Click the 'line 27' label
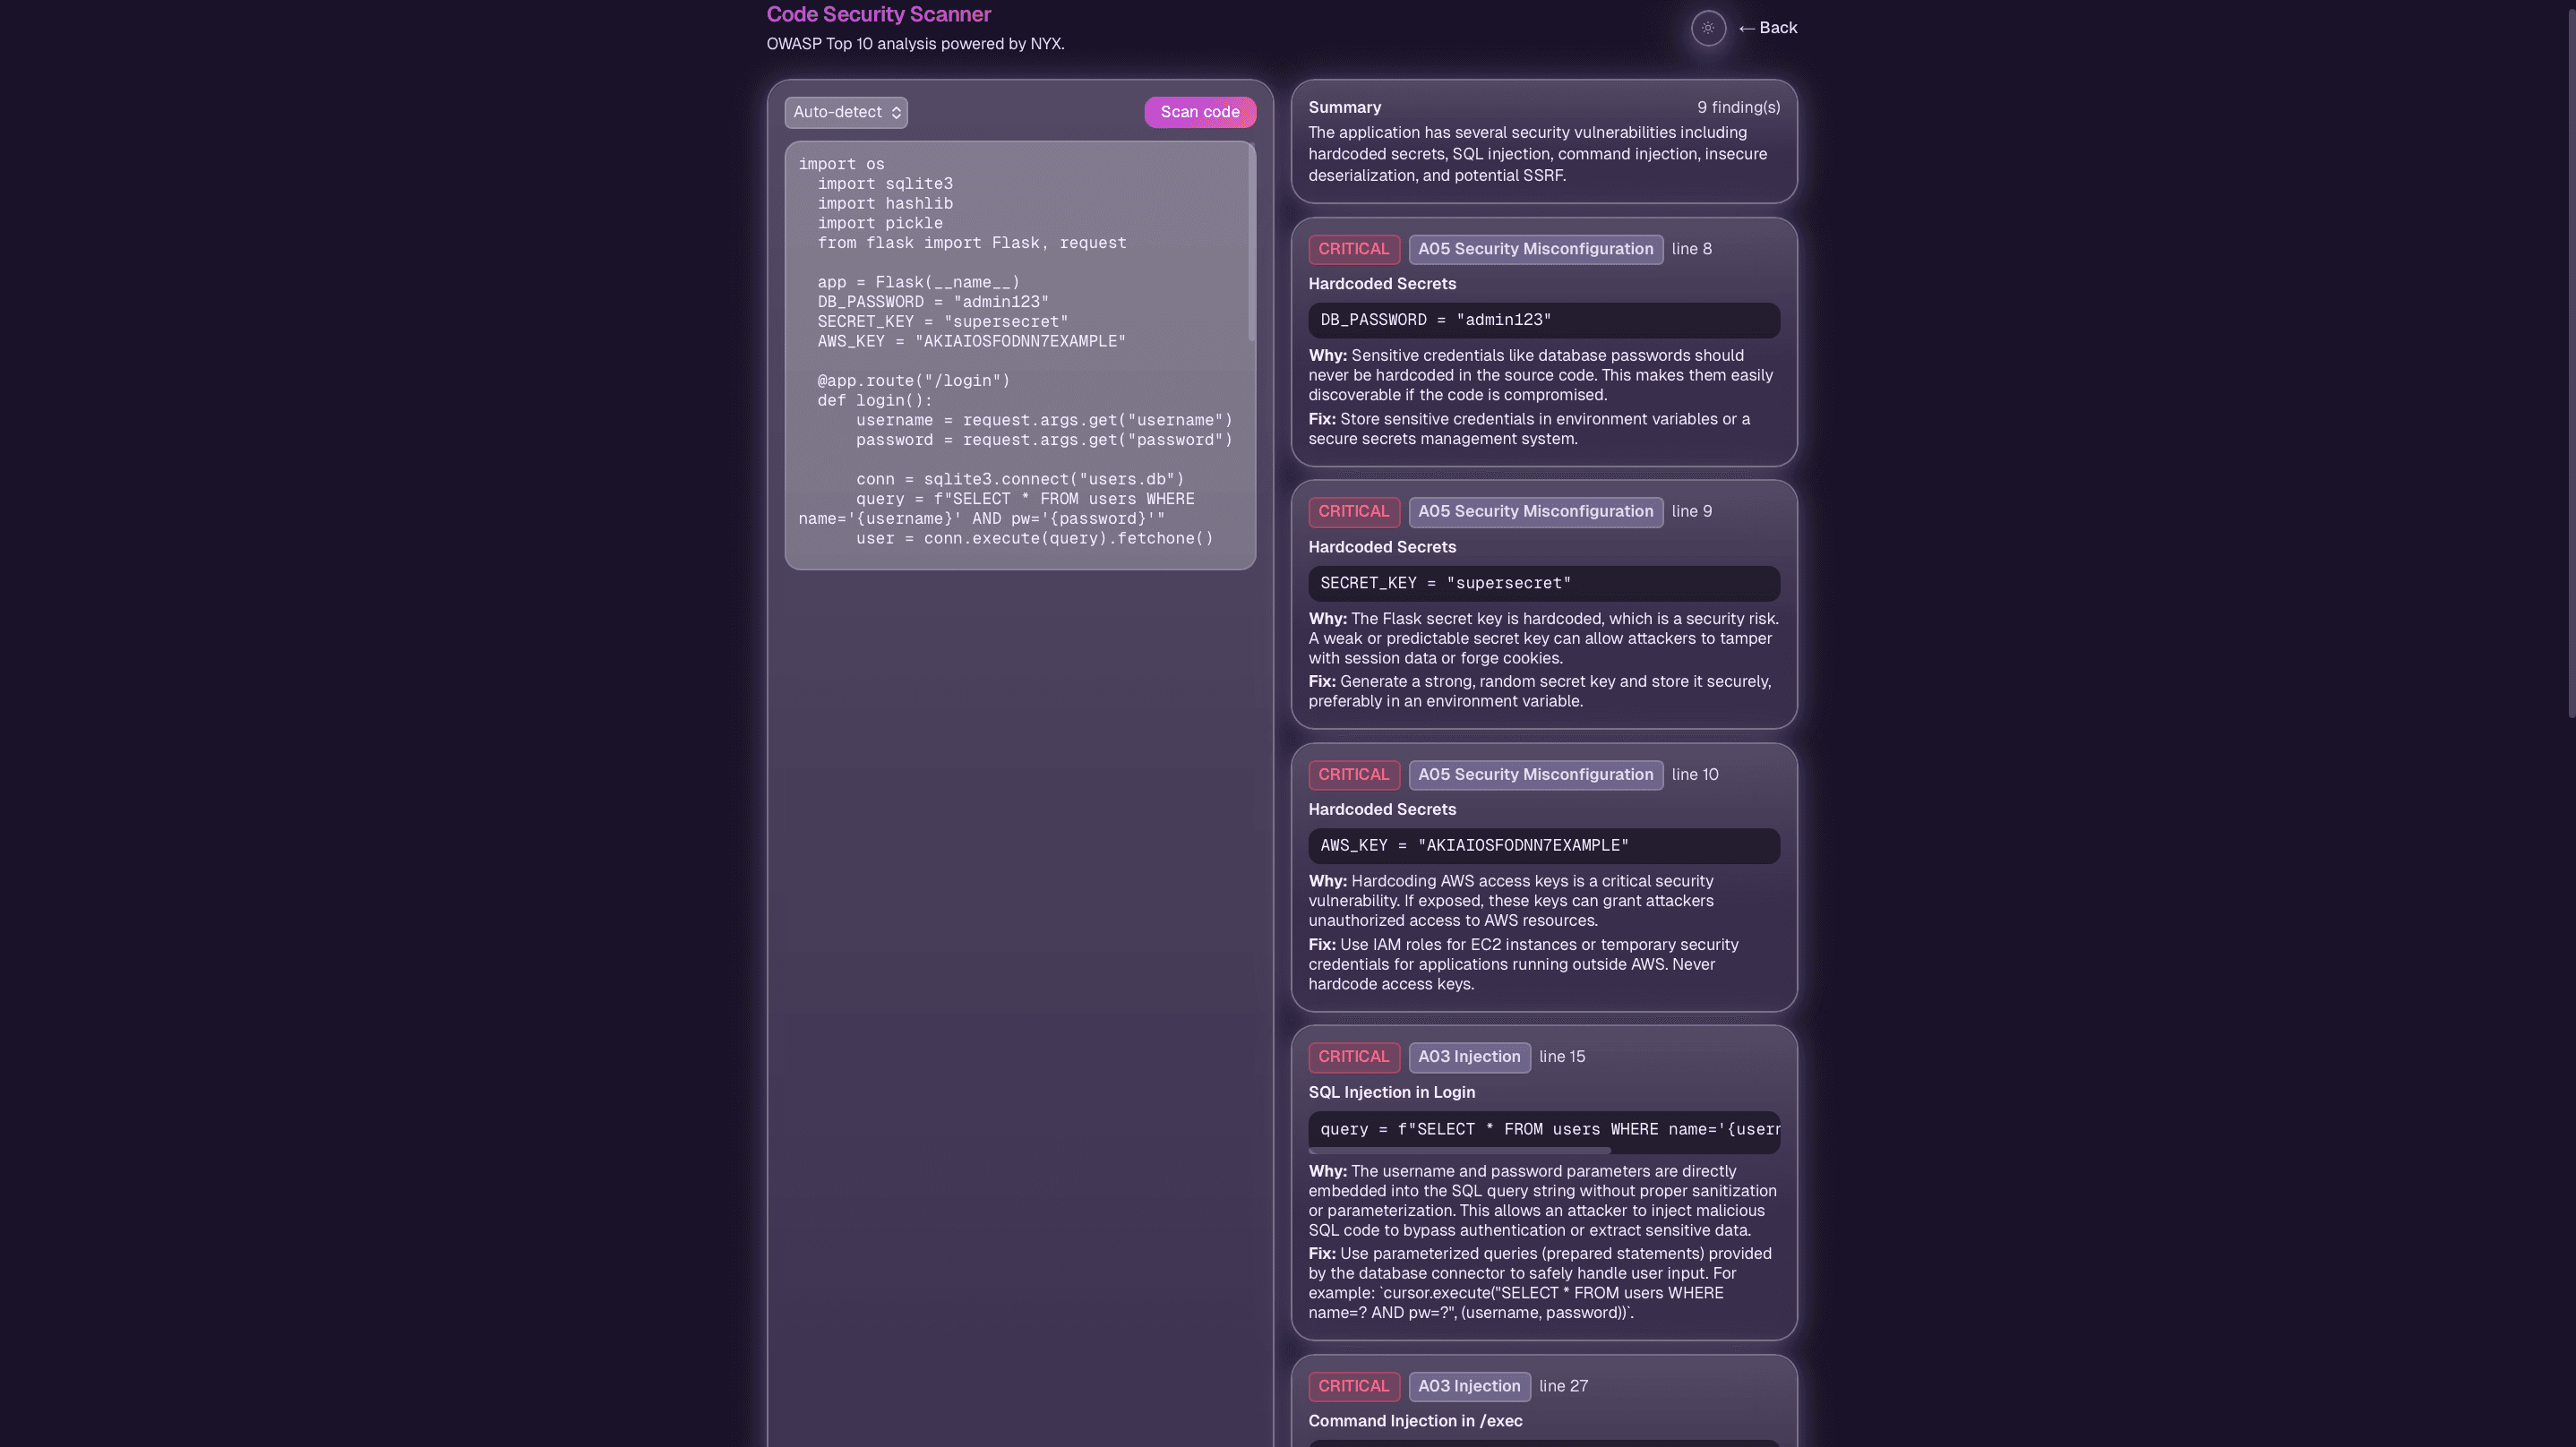The height and width of the screenshot is (1447, 2576). (1563, 1386)
